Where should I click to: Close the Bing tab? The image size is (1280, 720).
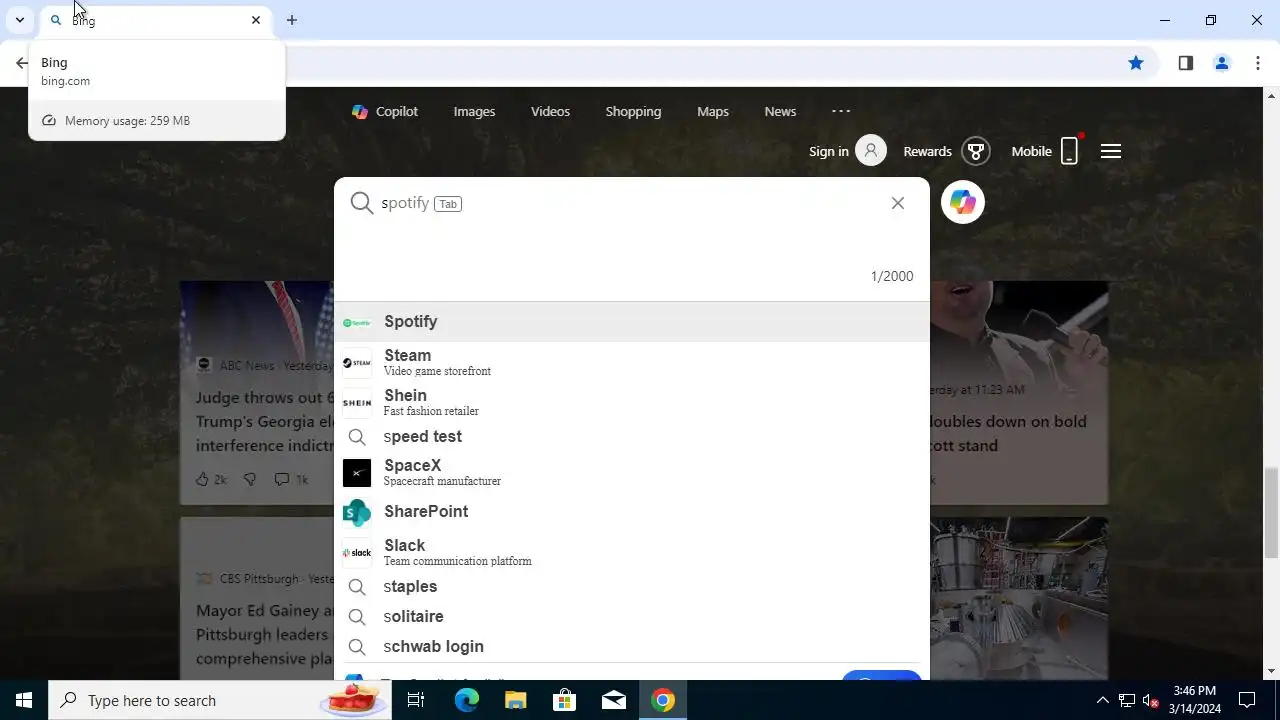256,20
